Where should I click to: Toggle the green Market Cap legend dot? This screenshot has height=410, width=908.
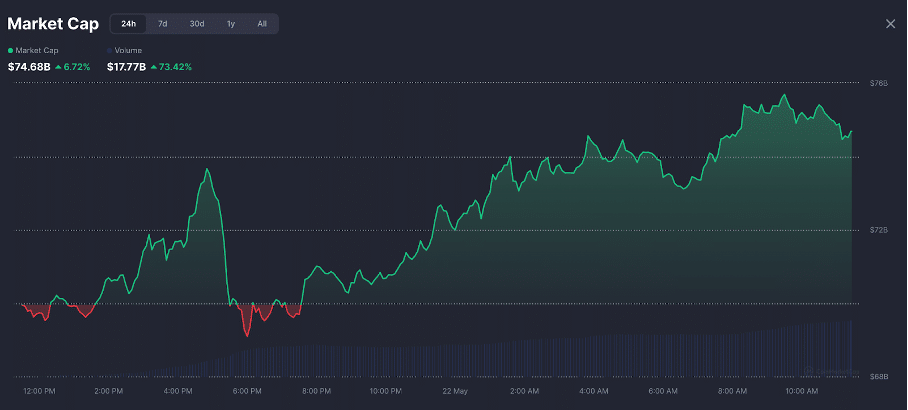11,50
